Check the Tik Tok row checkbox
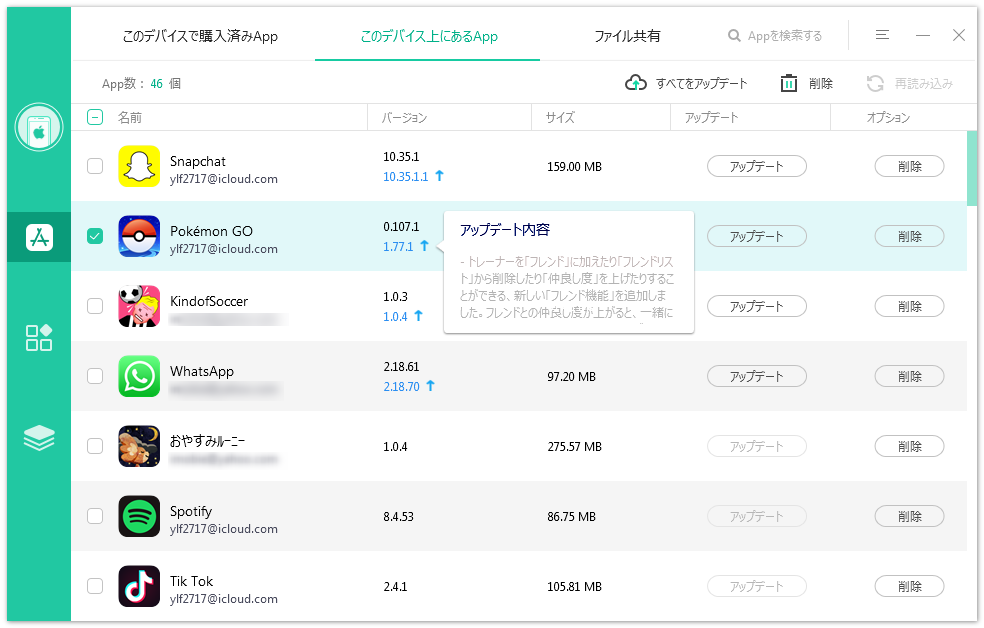Screen dimensions: 984x628 click(x=95, y=586)
